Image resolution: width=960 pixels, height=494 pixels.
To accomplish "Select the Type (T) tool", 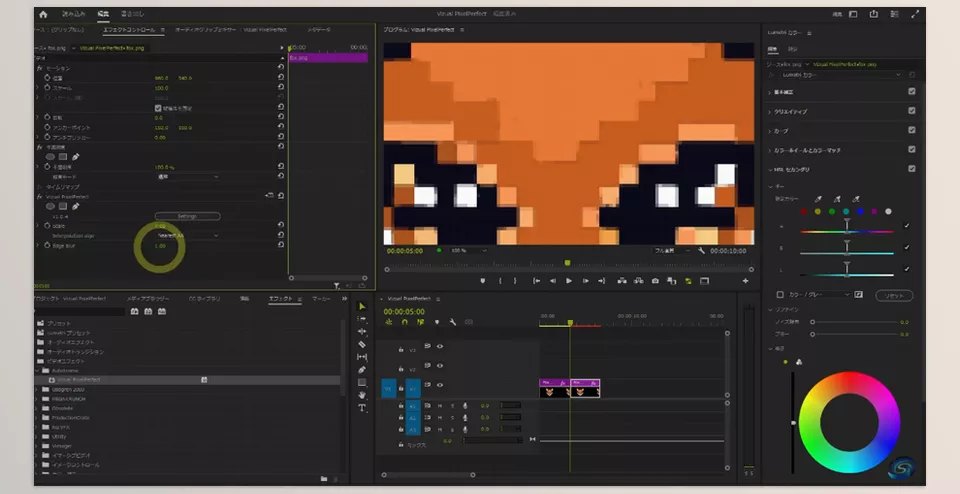I will [x=362, y=408].
